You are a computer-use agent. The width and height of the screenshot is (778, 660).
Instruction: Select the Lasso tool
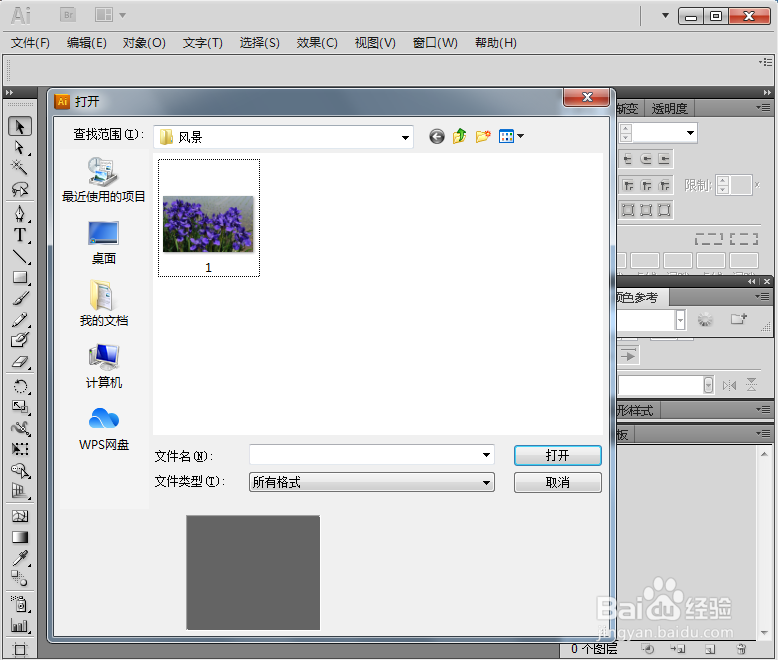(20, 189)
